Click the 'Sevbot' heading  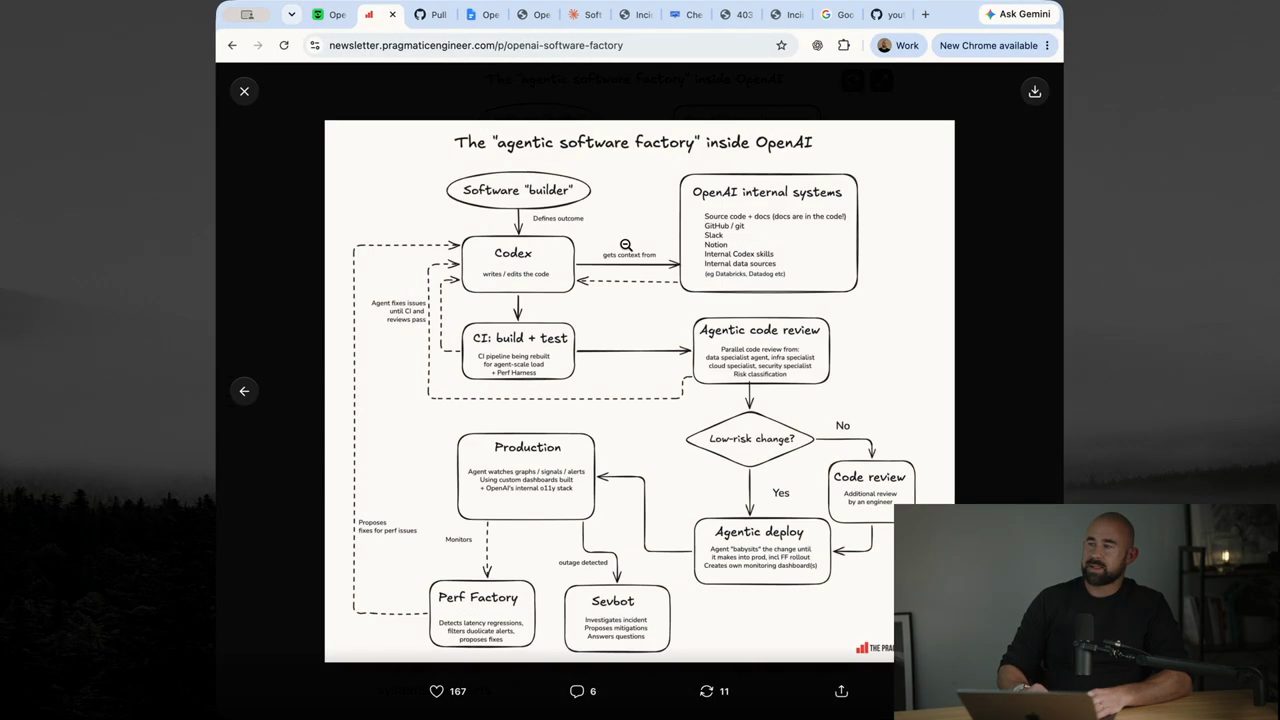click(613, 601)
